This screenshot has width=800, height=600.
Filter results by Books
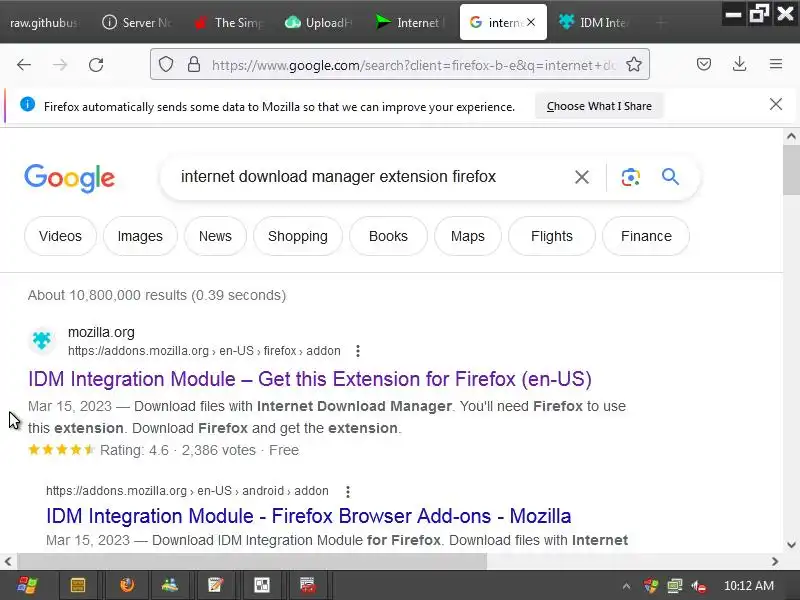388,236
